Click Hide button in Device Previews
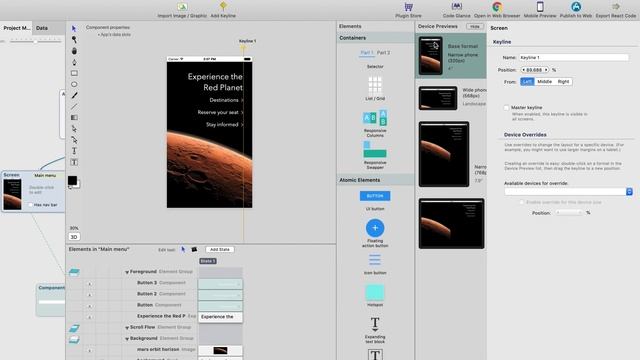 pos(475,27)
